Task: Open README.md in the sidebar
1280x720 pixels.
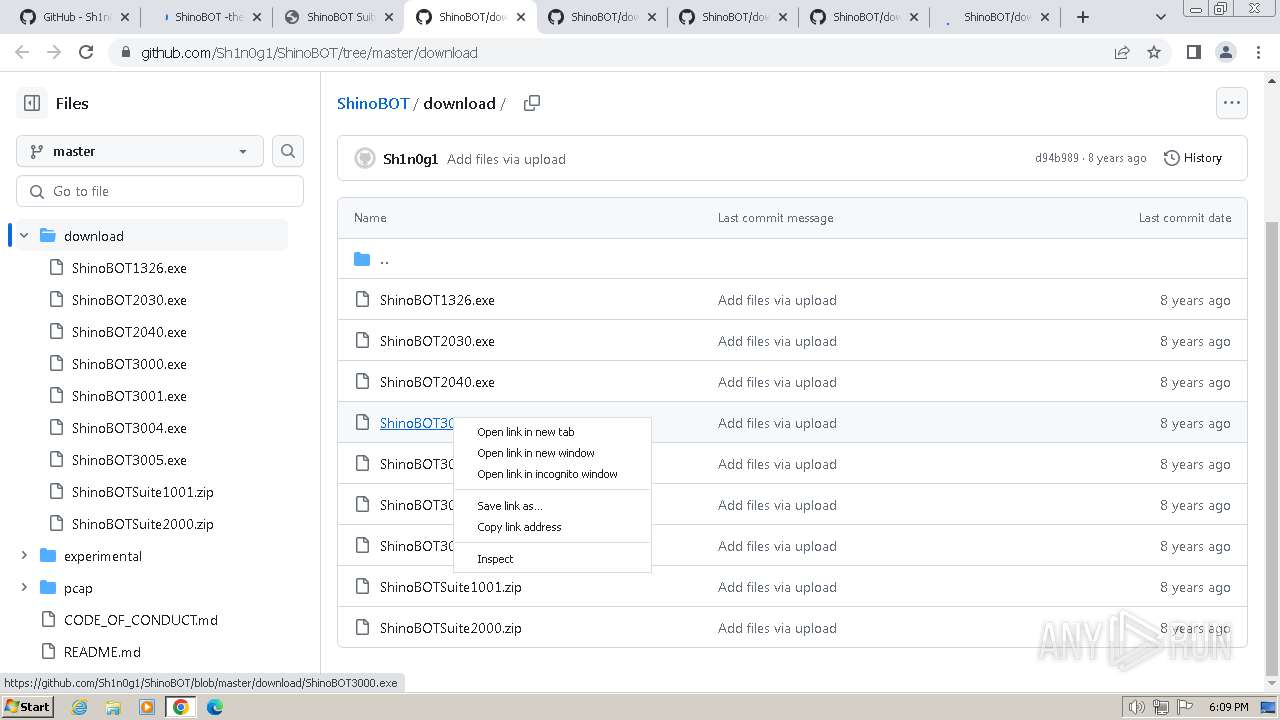Action: coord(102,652)
